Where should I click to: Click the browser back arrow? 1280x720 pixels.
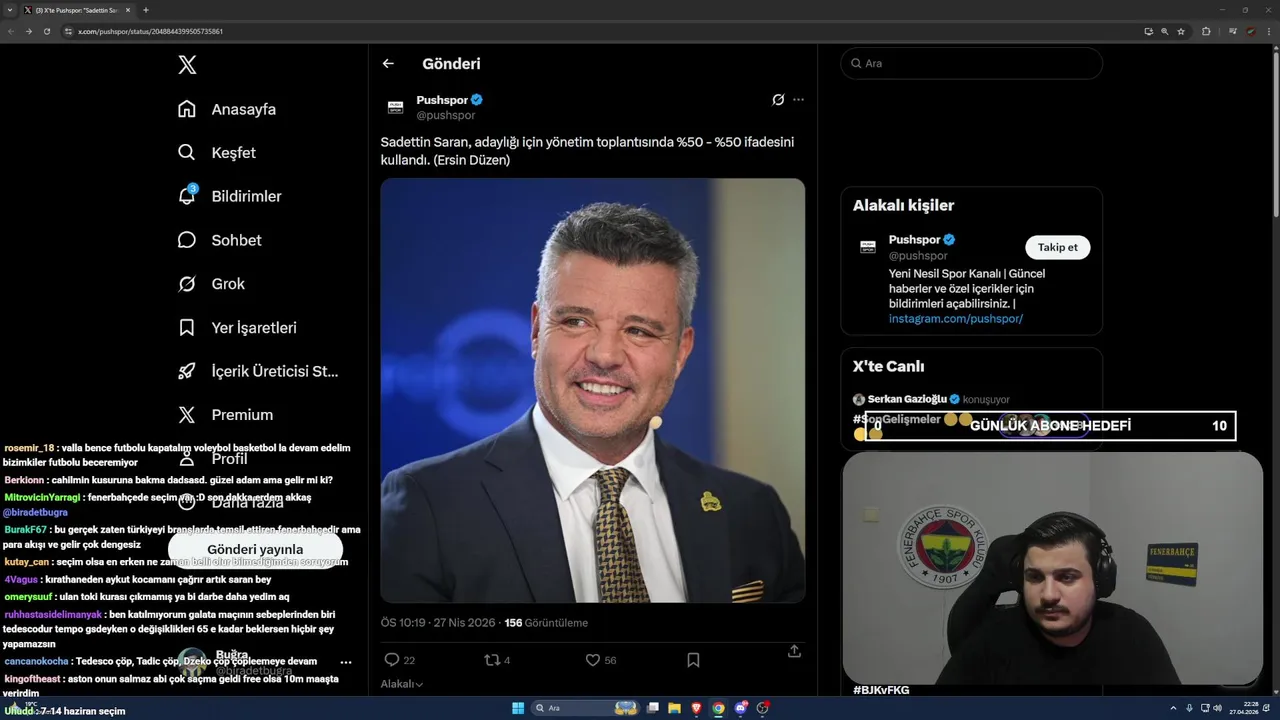coord(11,31)
